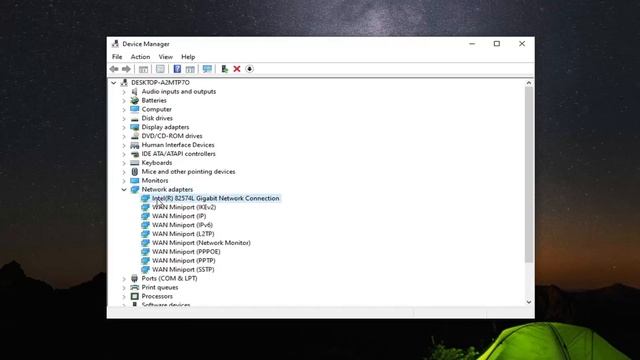640x360 pixels.
Task: Select the Batteries category icon
Action: [135, 100]
